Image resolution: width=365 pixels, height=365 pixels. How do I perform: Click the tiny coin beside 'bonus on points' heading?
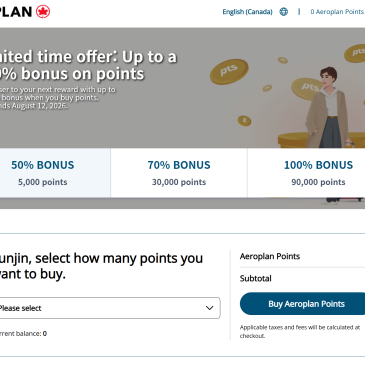267,88
